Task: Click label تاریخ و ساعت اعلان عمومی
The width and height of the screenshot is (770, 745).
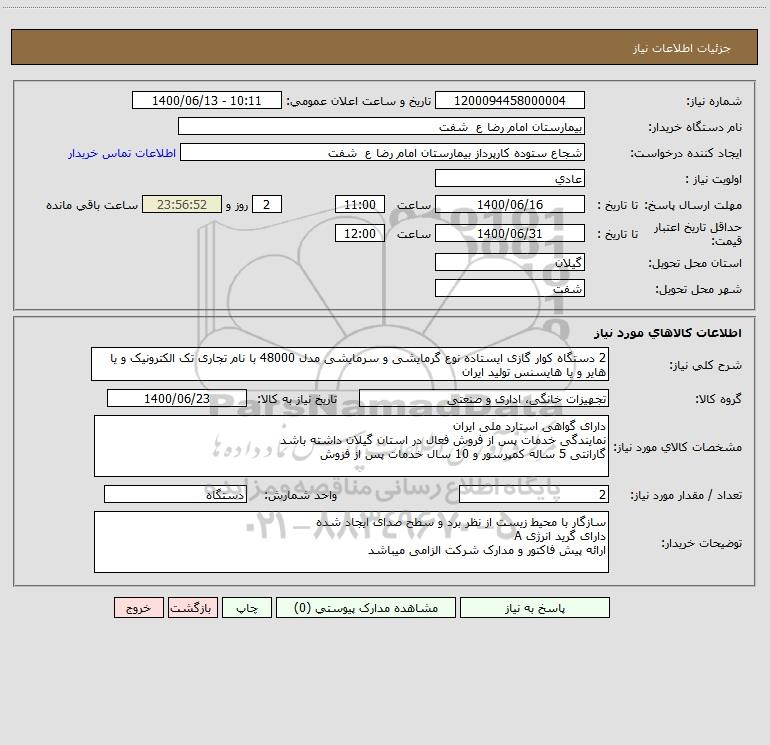Action: [358, 102]
